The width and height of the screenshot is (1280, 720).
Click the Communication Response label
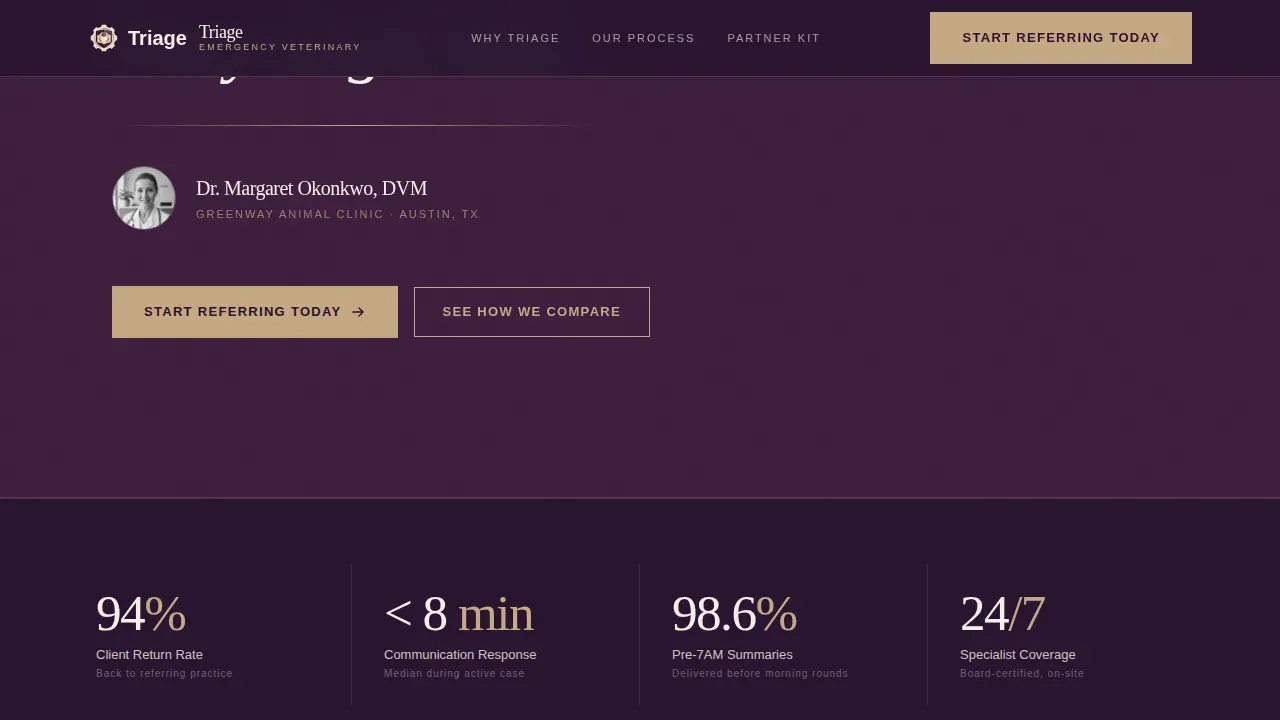[460, 655]
